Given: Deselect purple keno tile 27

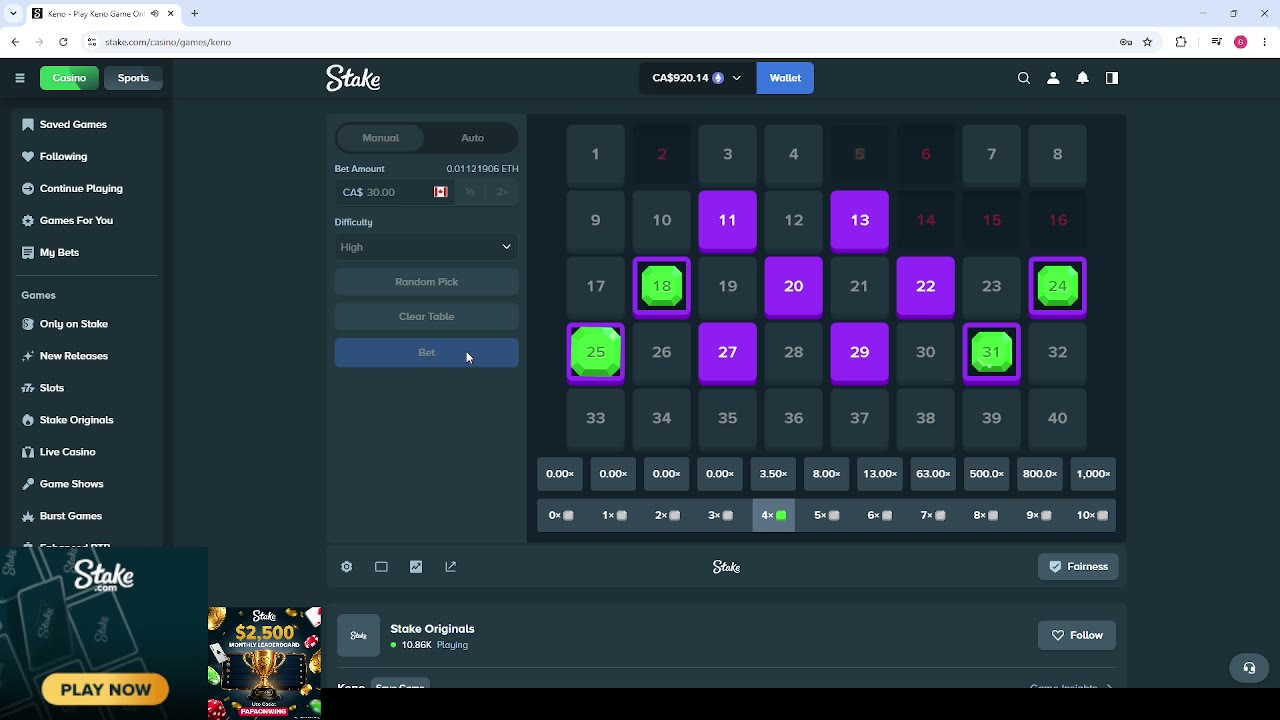Looking at the screenshot, I should [x=728, y=352].
